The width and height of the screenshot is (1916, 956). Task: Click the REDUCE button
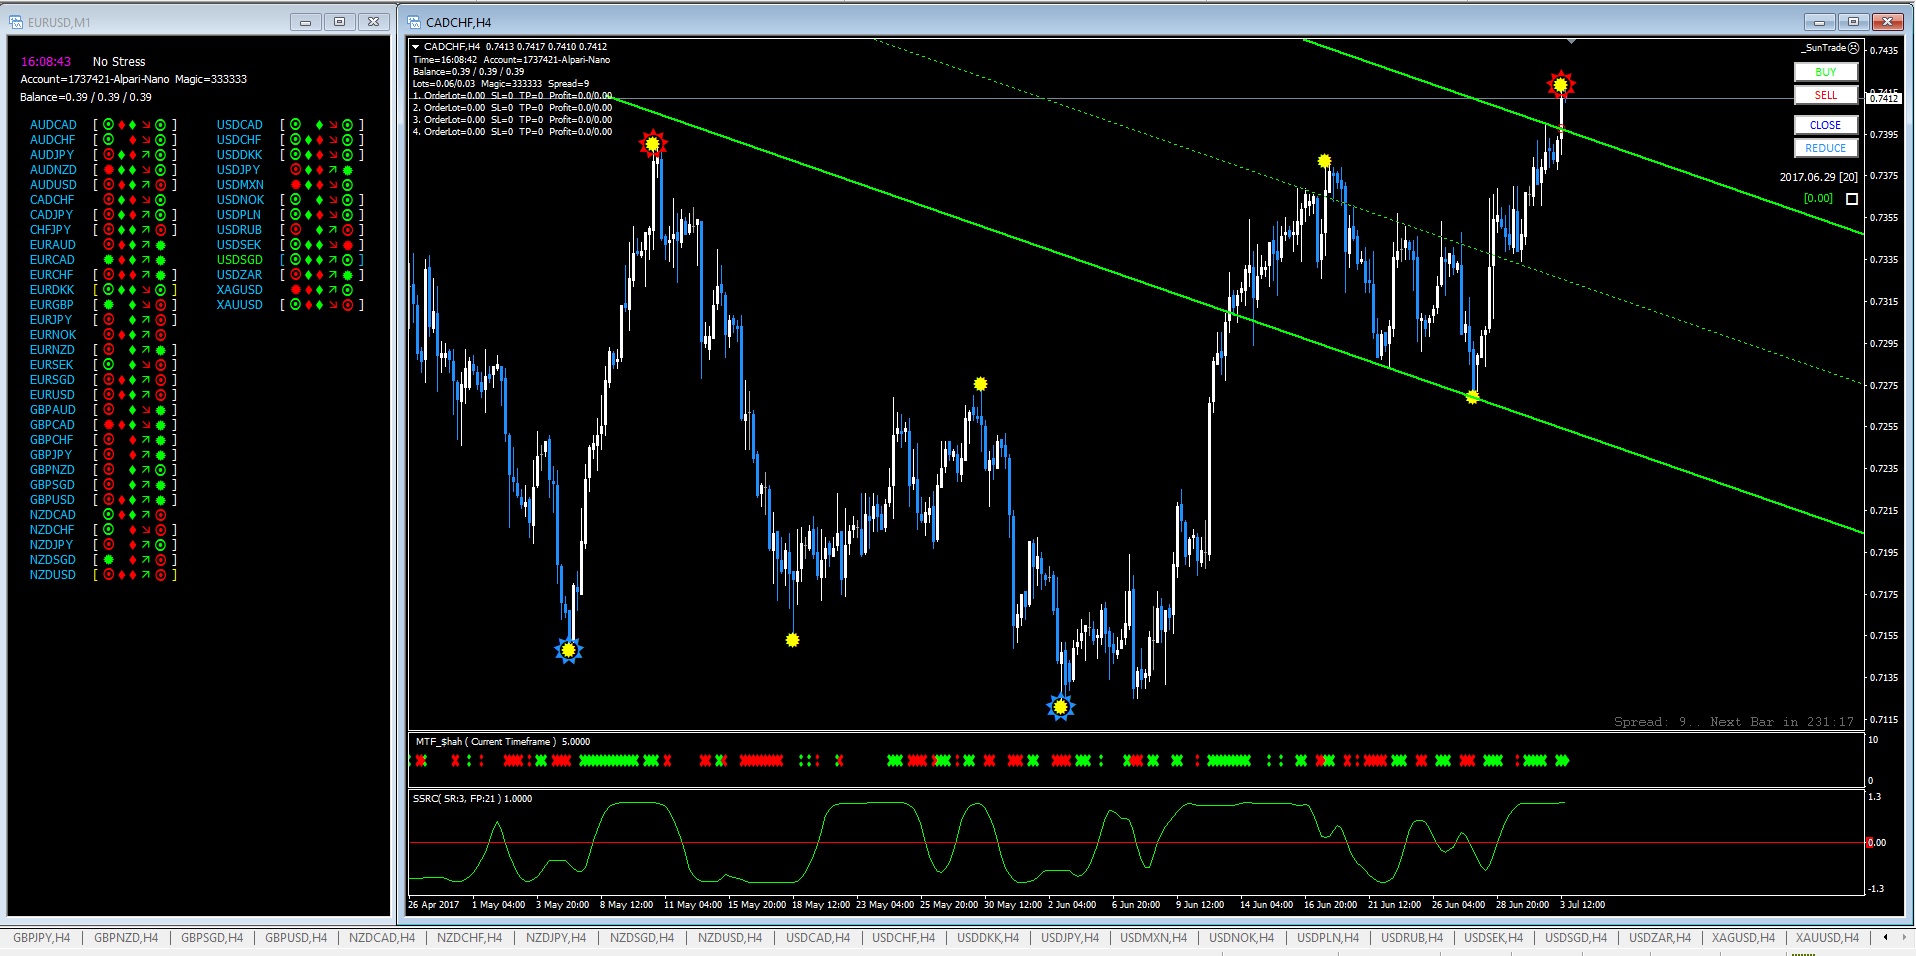pos(1825,148)
